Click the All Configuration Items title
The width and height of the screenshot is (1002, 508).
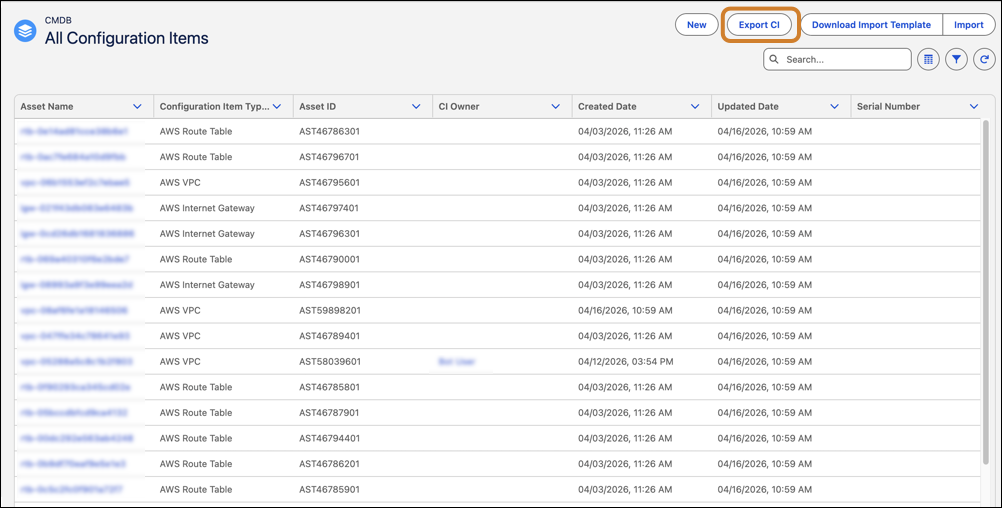click(127, 38)
